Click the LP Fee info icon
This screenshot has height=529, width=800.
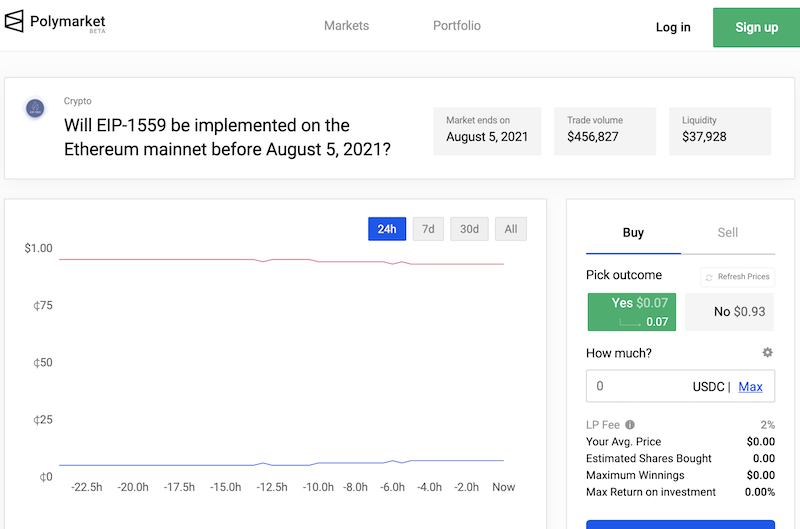[630, 424]
